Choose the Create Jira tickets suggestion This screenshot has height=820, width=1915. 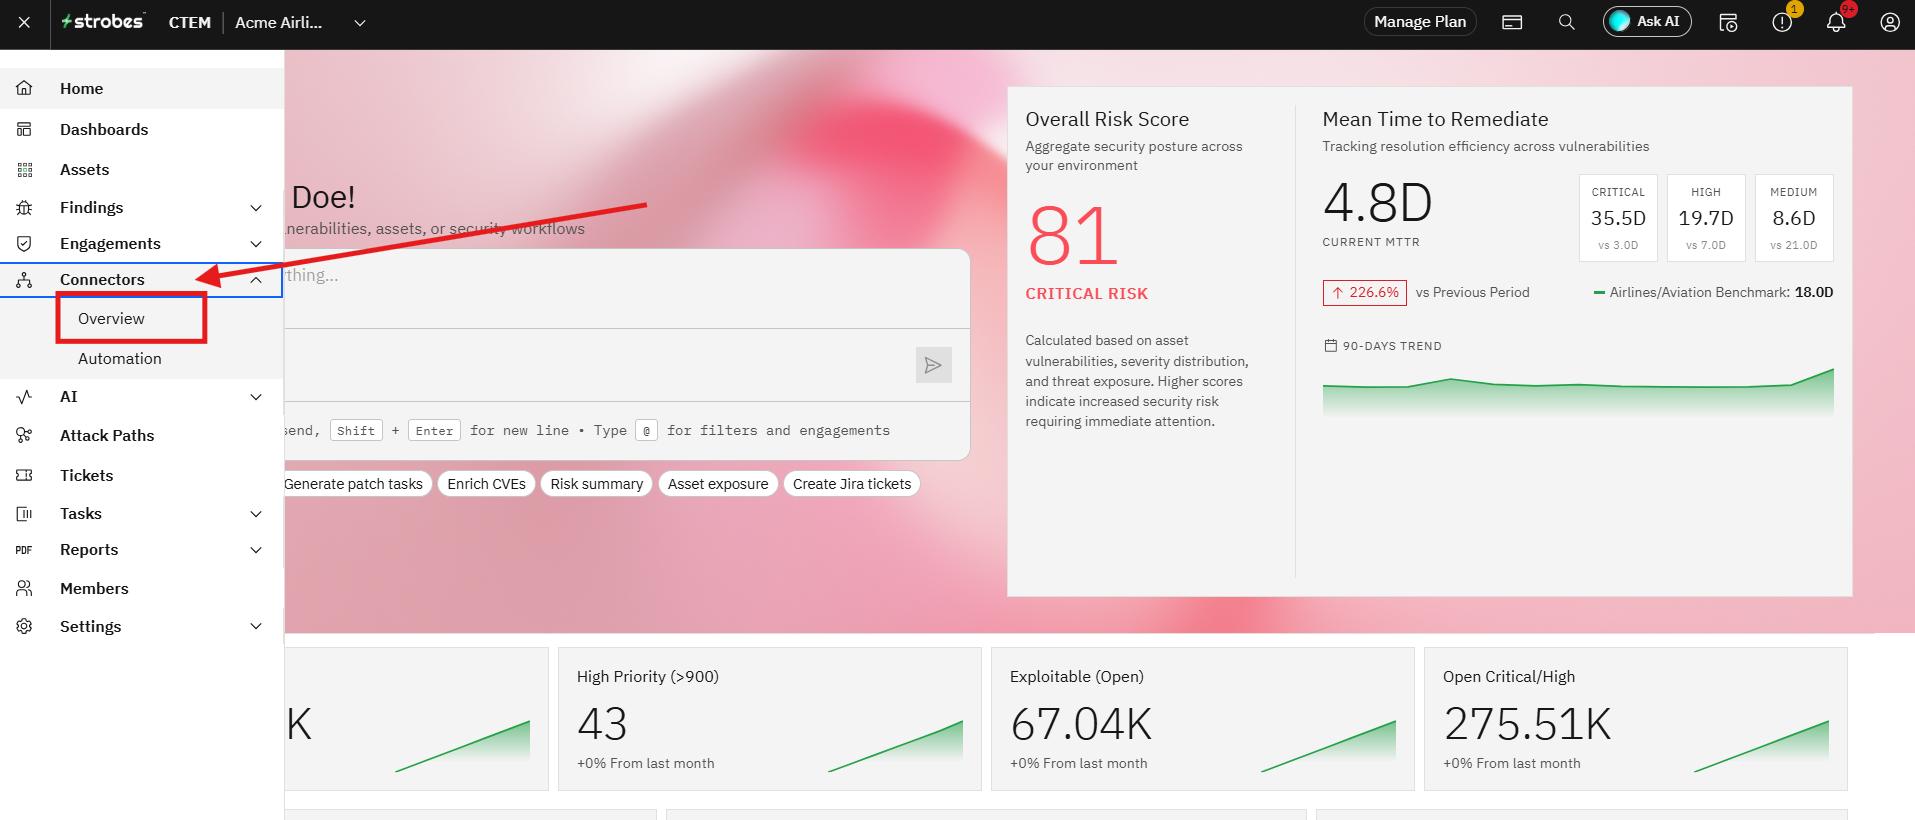tap(852, 484)
